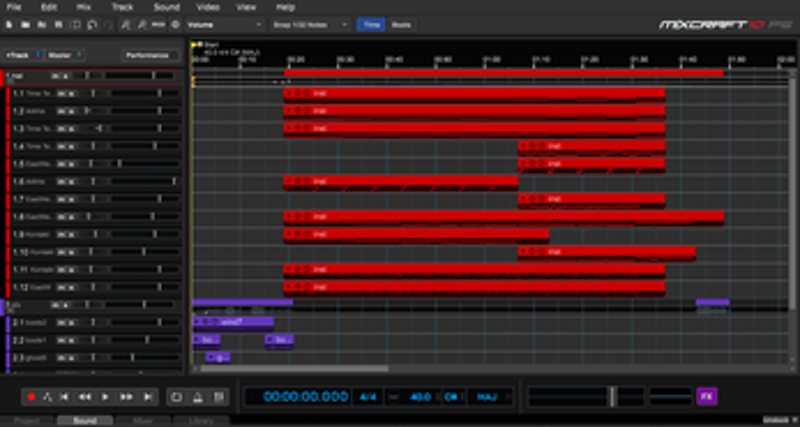The height and width of the screenshot is (427, 800).
Task: Click the Start marker flag on timeline
Action: [194, 44]
